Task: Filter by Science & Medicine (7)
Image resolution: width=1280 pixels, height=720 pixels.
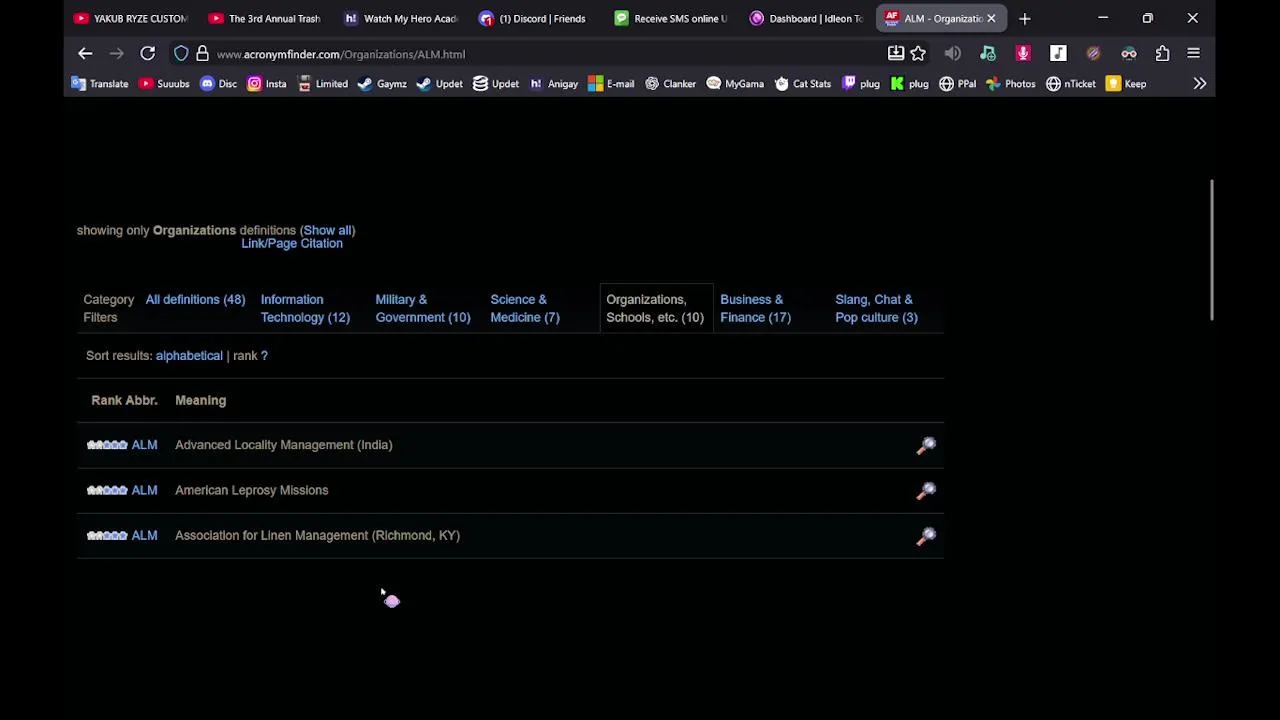Action: (x=525, y=309)
